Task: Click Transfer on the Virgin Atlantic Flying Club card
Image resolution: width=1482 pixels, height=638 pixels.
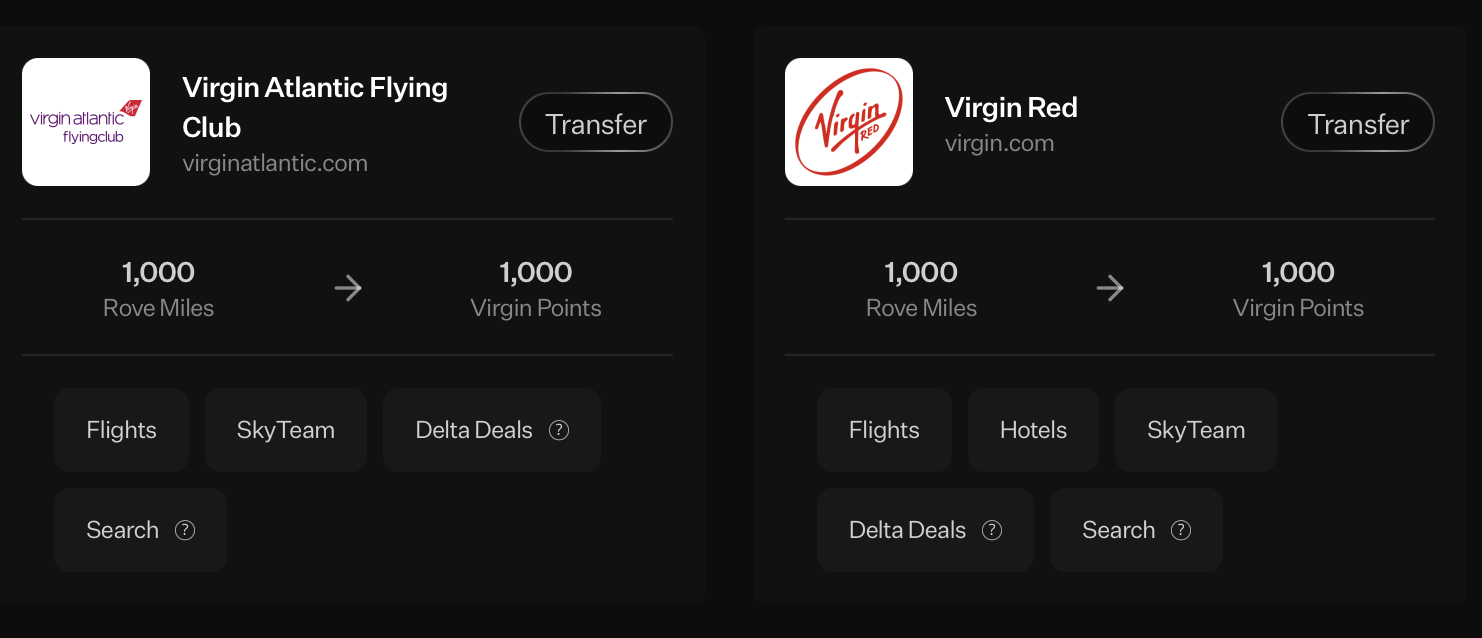Action: pos(595,121)
